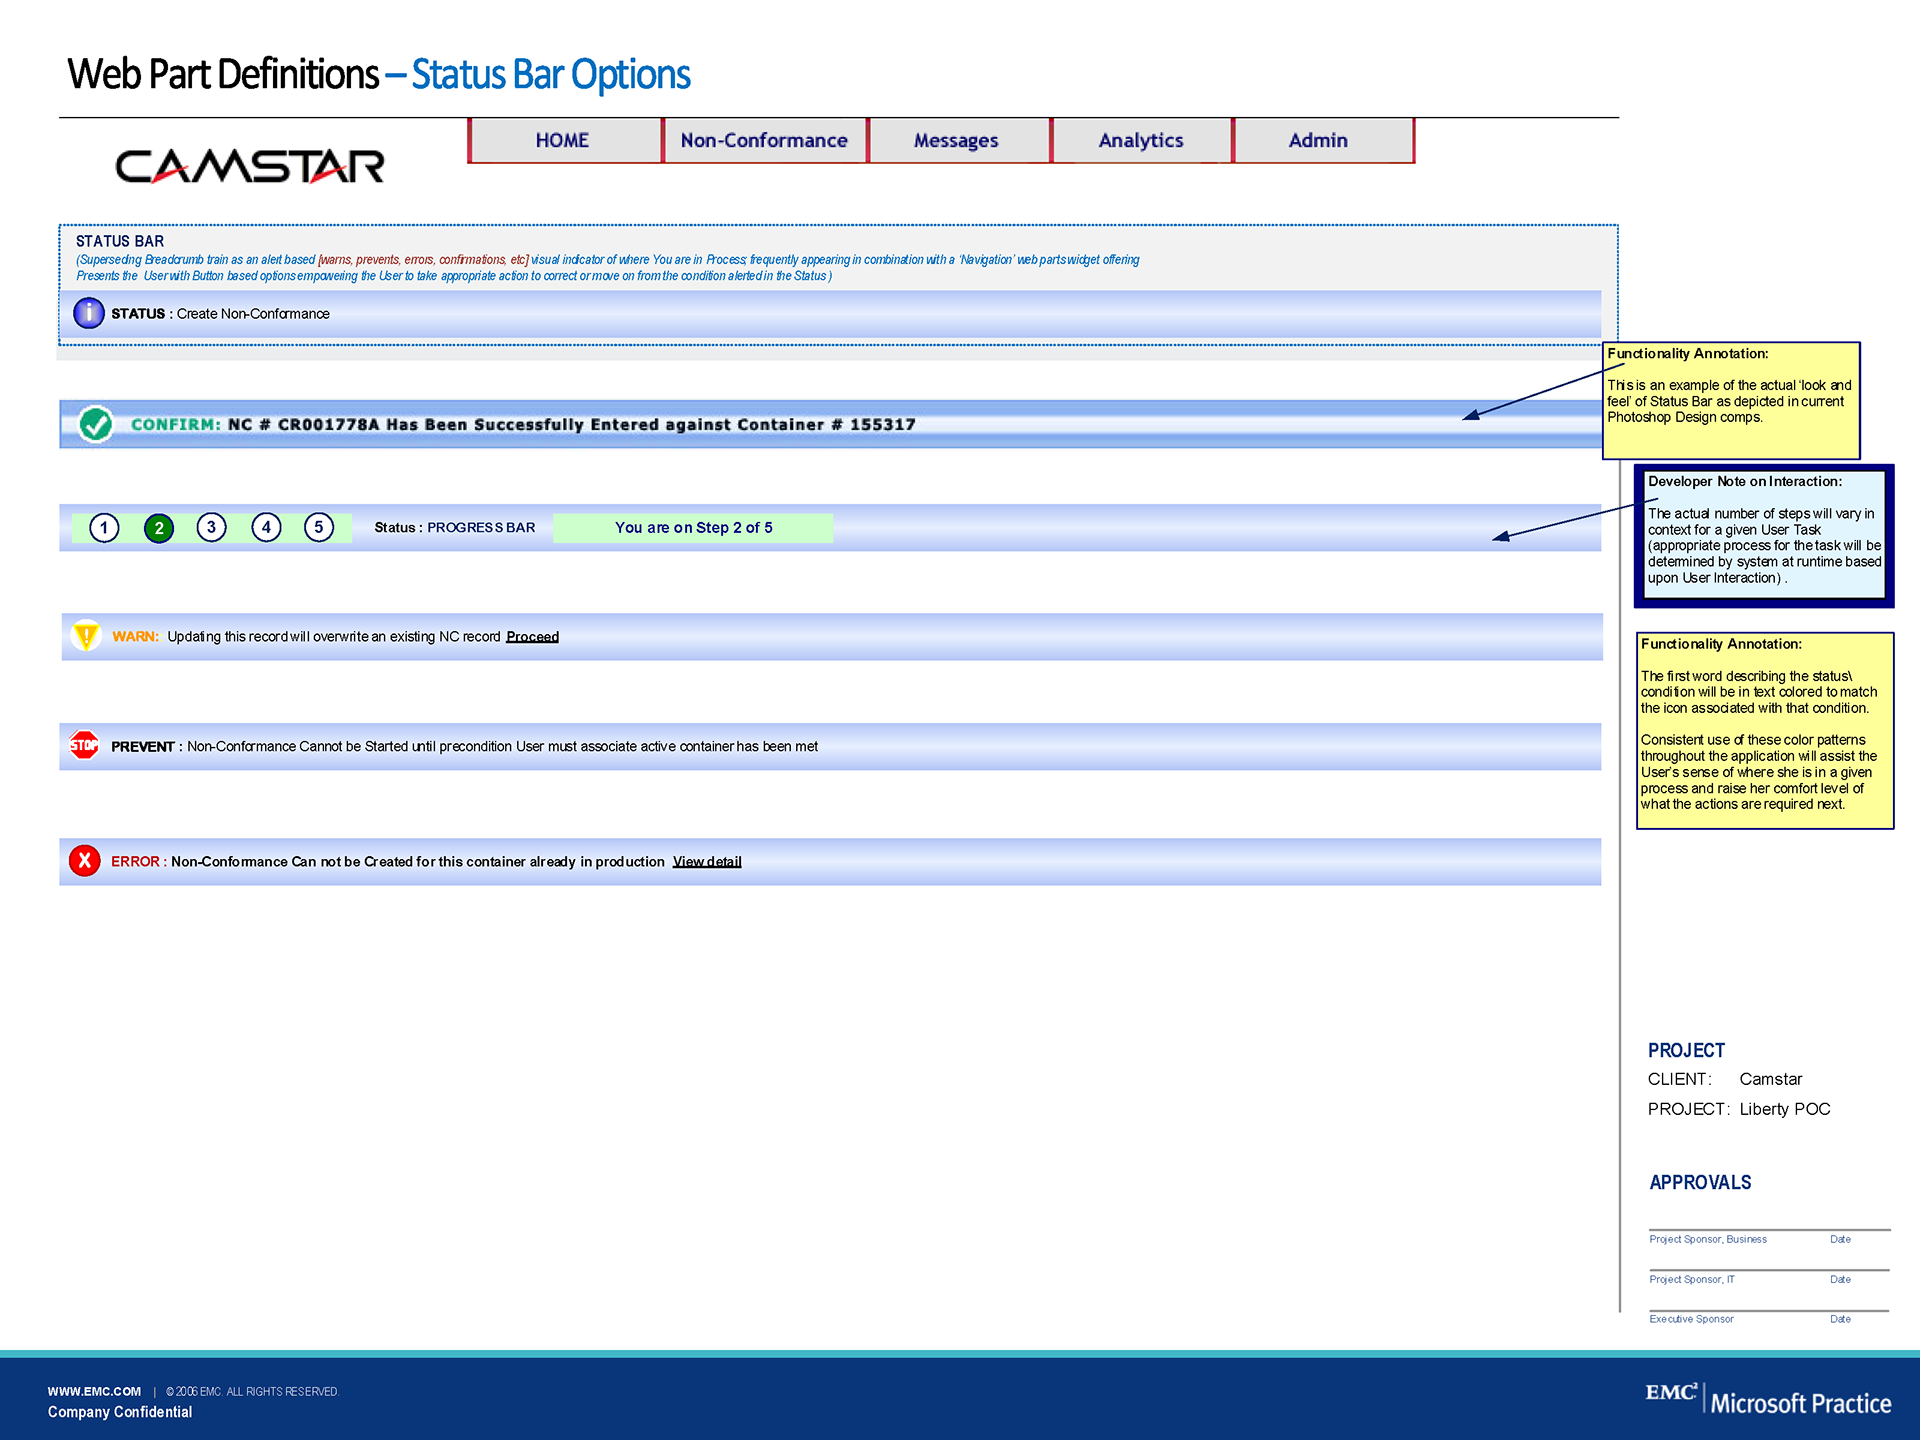Click the Proceed link in warning bar

(x=532, y=637)
